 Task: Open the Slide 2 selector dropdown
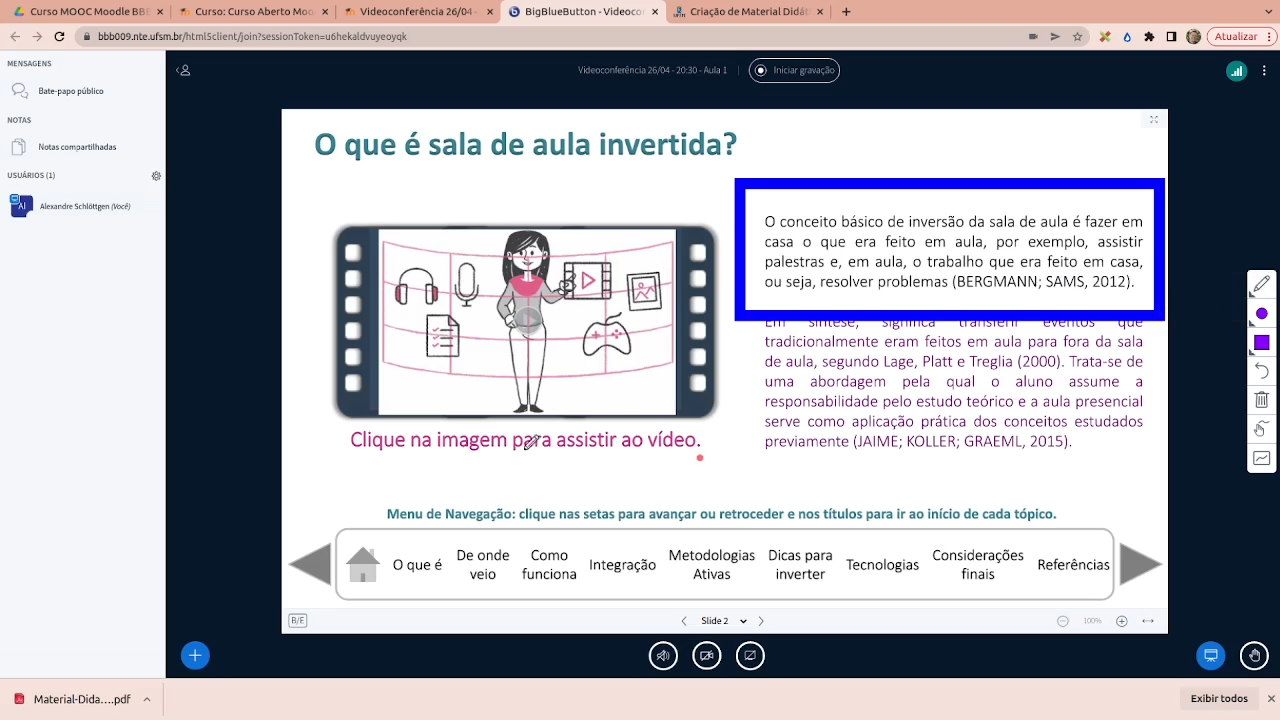724,621
